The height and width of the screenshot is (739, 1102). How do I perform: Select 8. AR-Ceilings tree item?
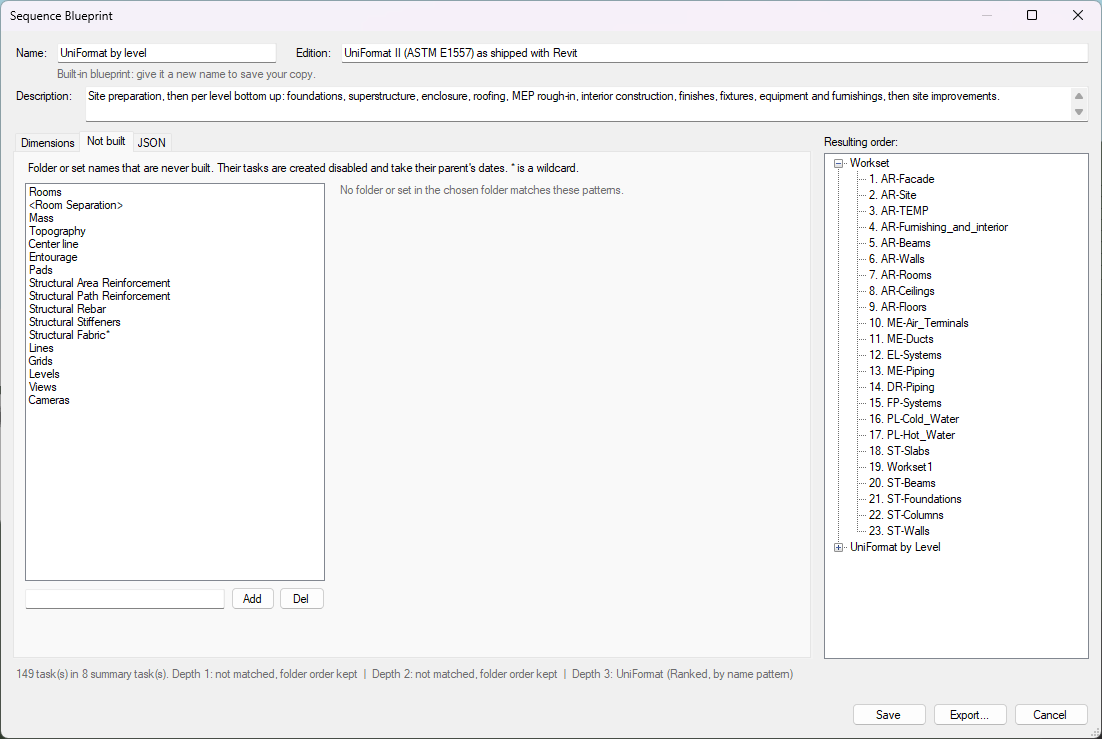click(902, 291)
